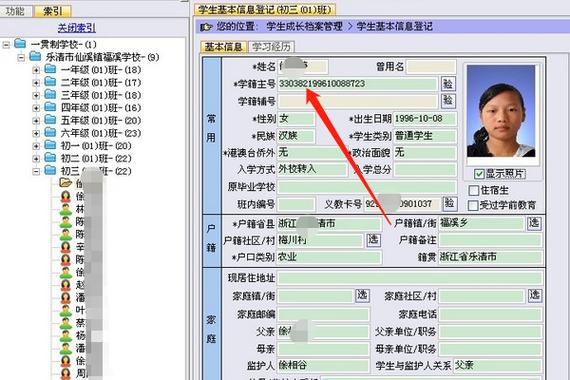Click the 初一 (01)班 folder icon

coord(50,145)
